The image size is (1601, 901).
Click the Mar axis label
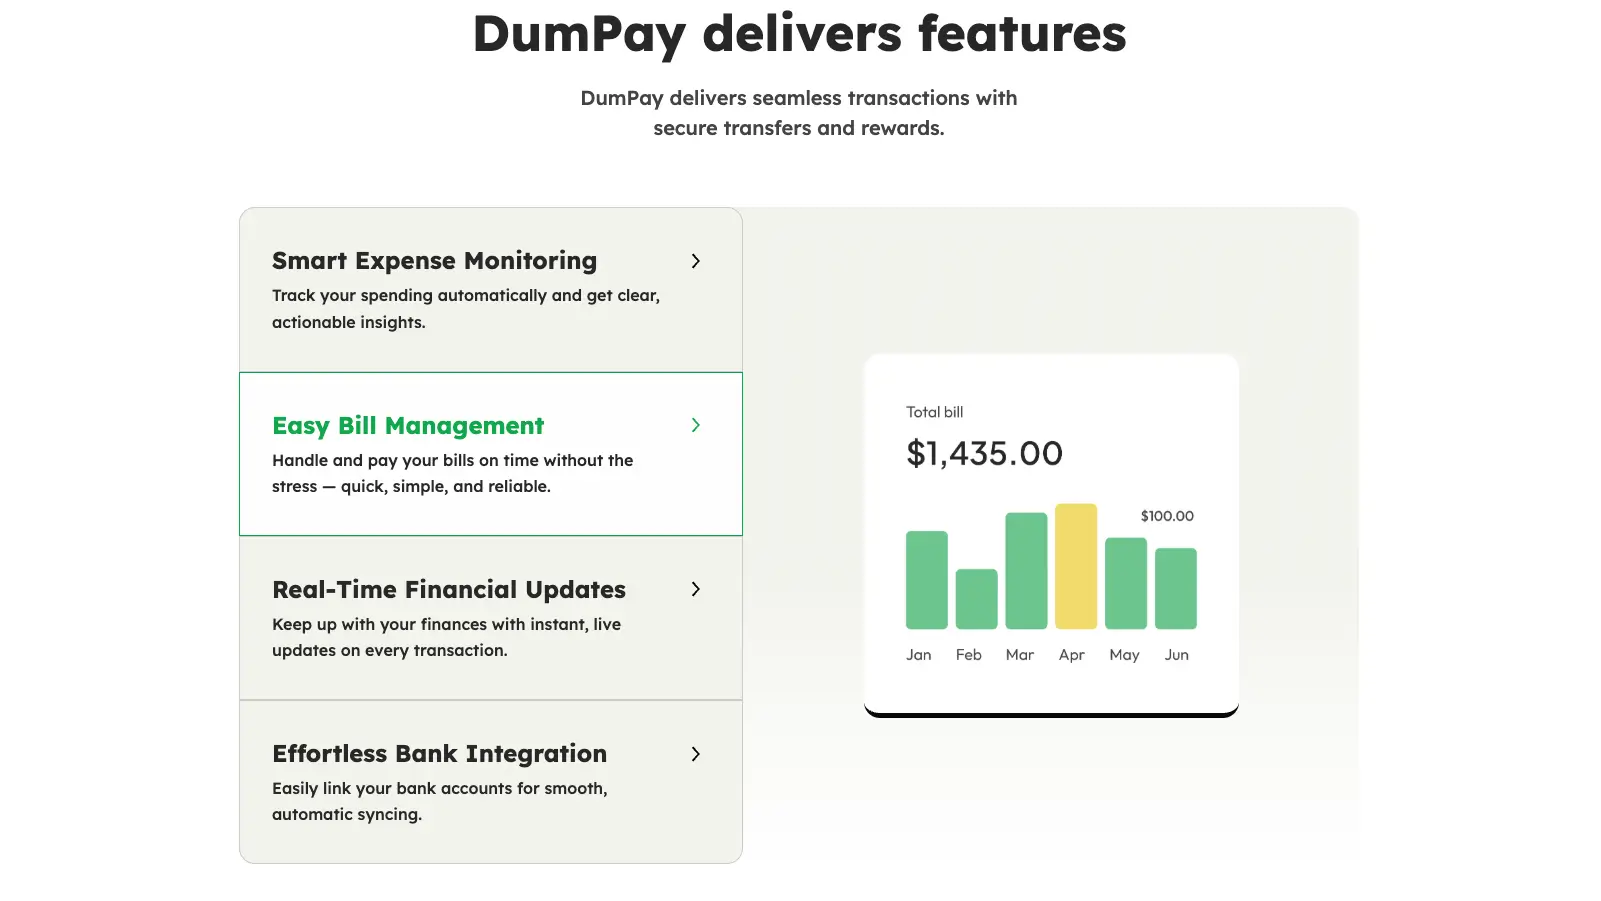coord(1020,655)
